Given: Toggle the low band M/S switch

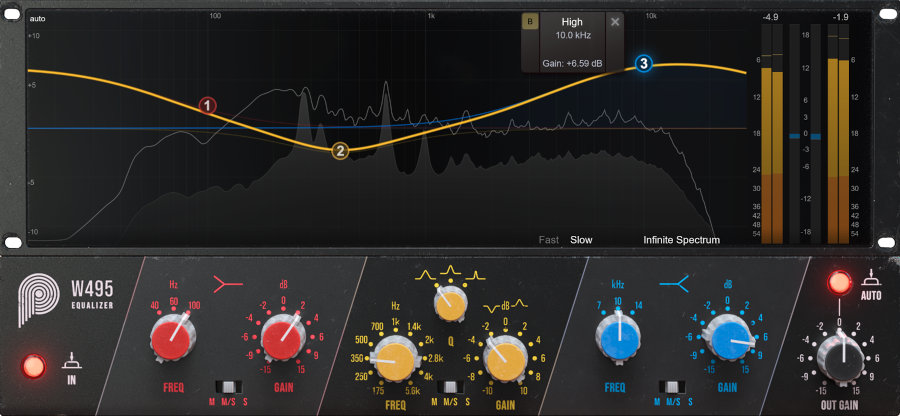Looking at the screenshot, I should tap(228, 386).
